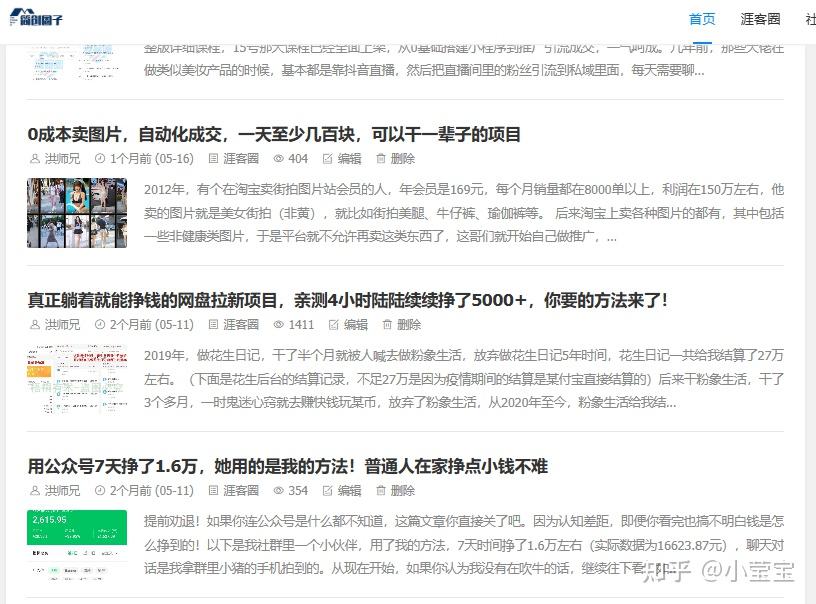The image size is (816, 604).
Task: Click trash icon on 公众号 post
Action: click(381, 491)
